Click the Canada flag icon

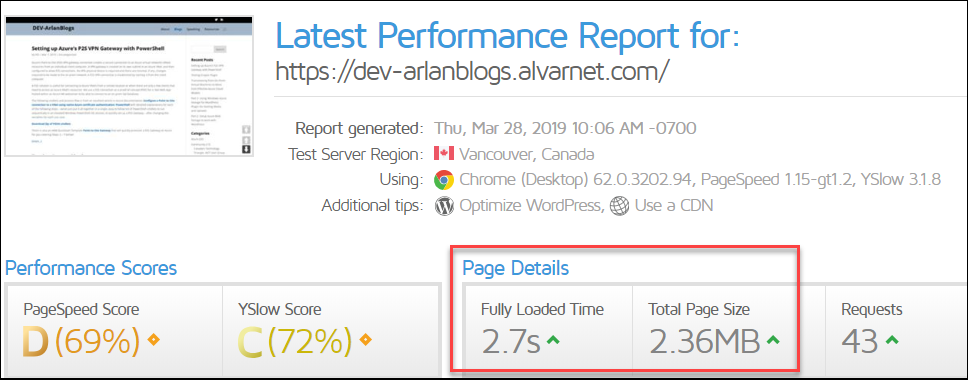click(444, 154)
